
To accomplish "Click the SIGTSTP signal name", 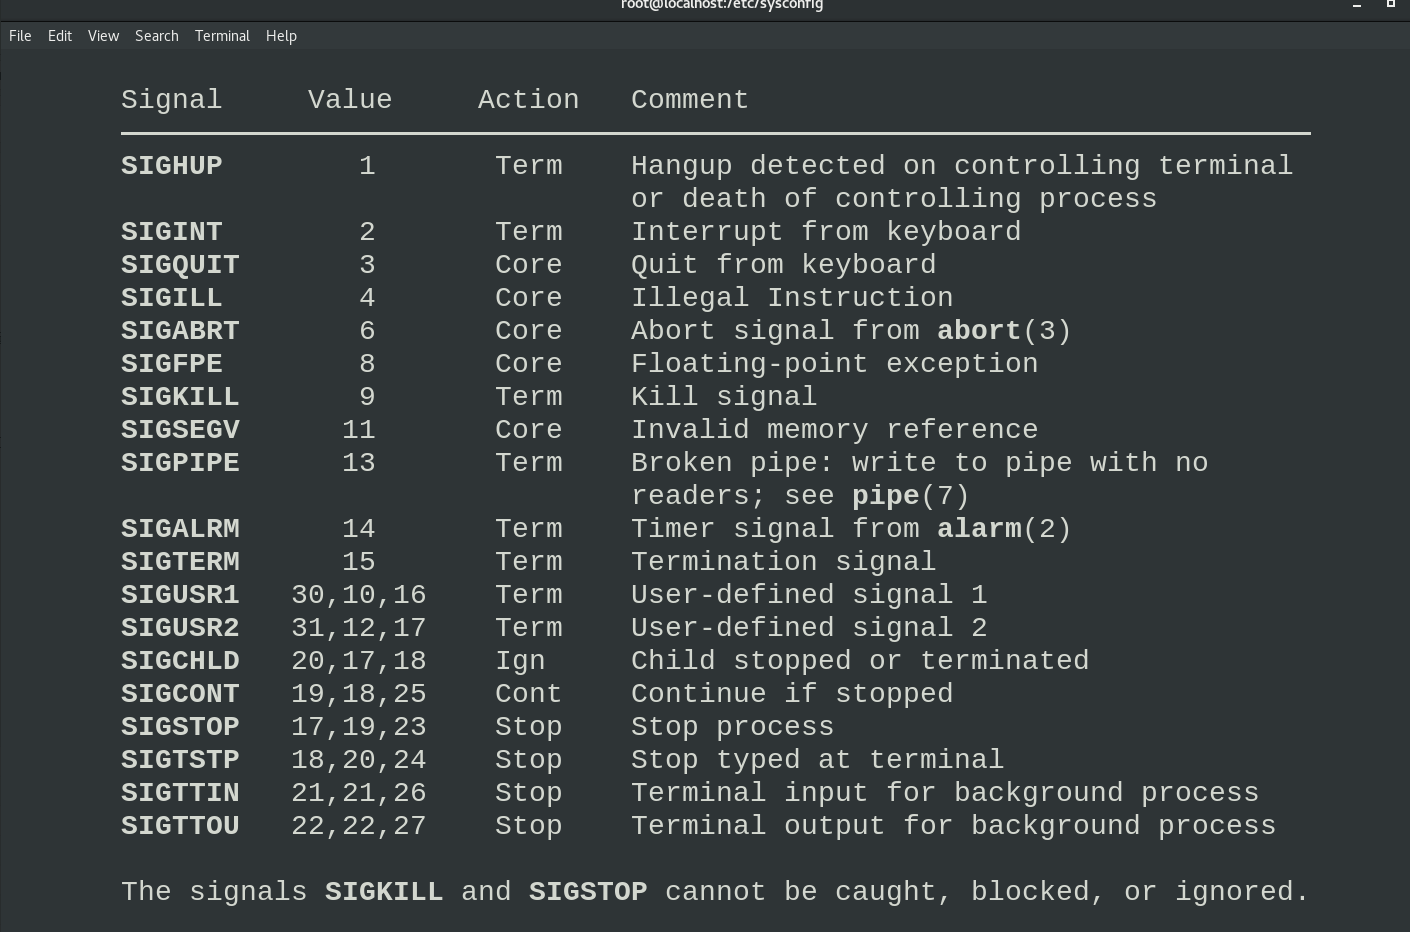I will pyautogui.click(x=180, y=760).
